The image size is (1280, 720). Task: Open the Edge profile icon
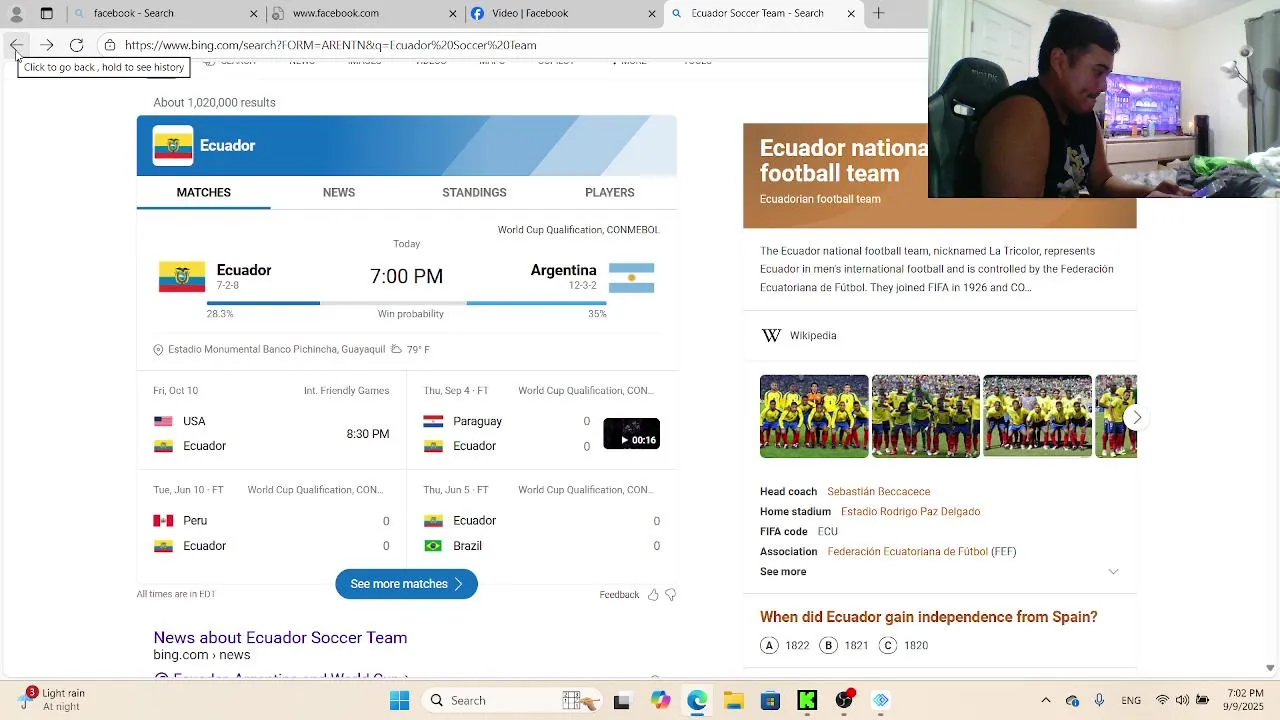[x=16, y=13]
